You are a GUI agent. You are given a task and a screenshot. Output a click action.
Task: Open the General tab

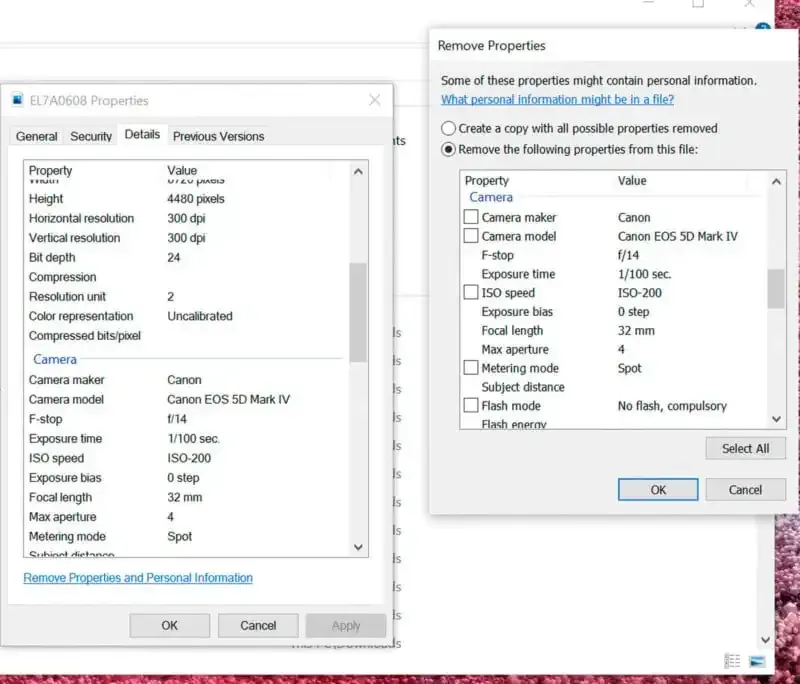(37, 136)
